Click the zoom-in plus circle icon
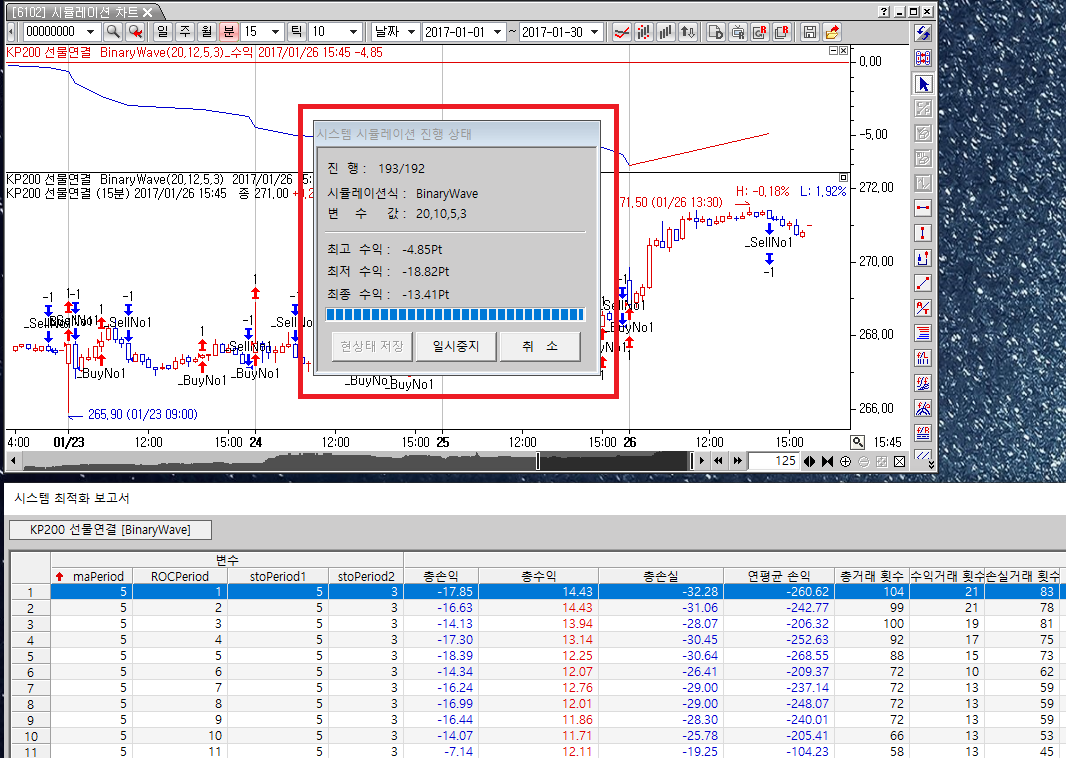This screenshot has height=758, width=1066. pyautogui.click(x=846, y=461)
